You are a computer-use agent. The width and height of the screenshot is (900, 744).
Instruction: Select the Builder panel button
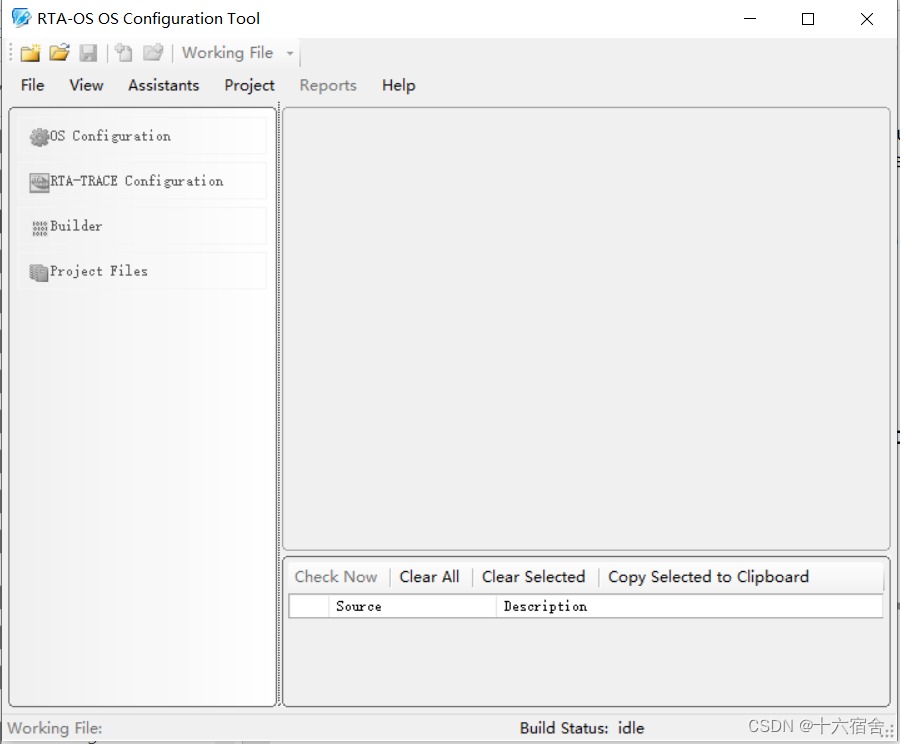(142, 226)
